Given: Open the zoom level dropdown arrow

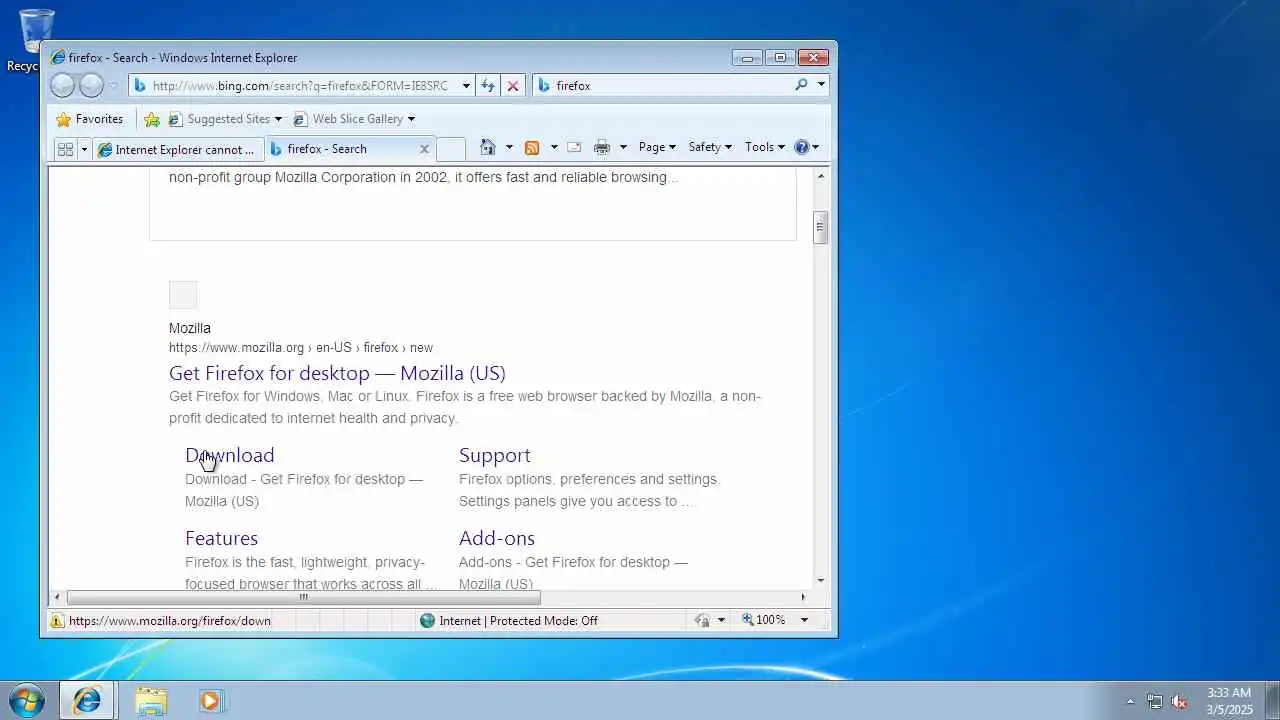Looking at the screenshot, I should coord(803,620).
